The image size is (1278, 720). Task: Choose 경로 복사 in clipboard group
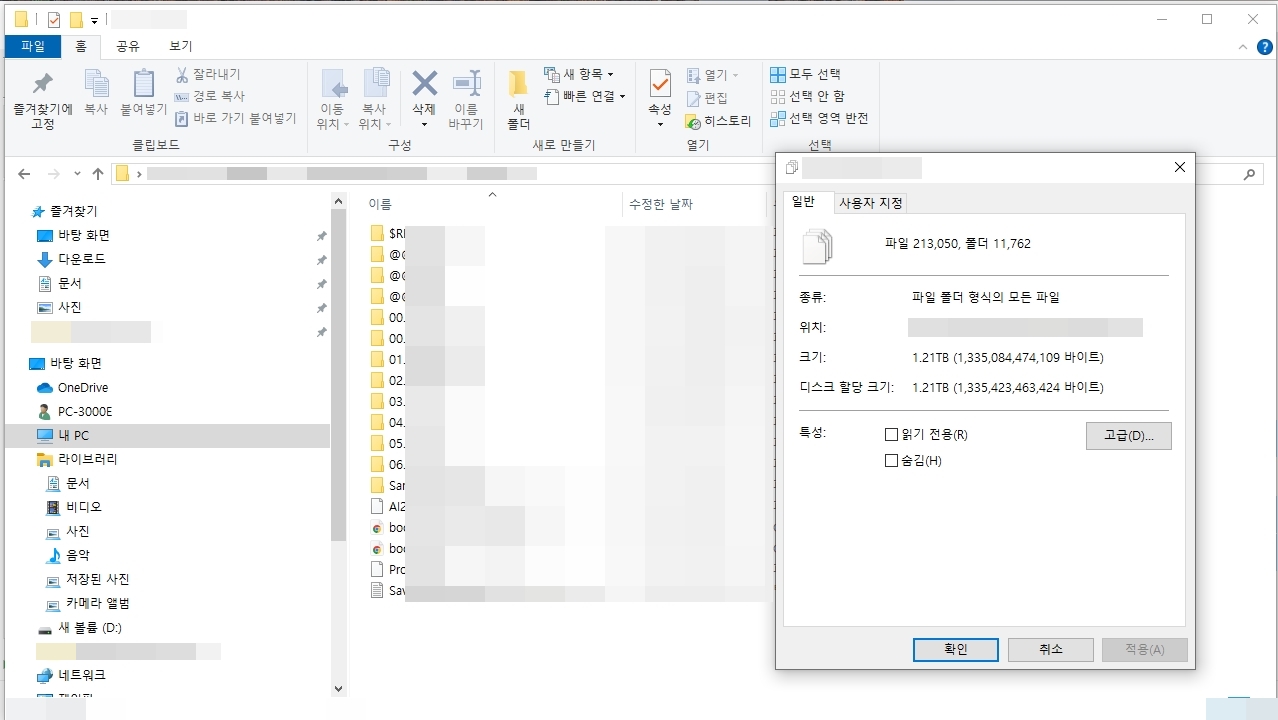tap(209, 97)
